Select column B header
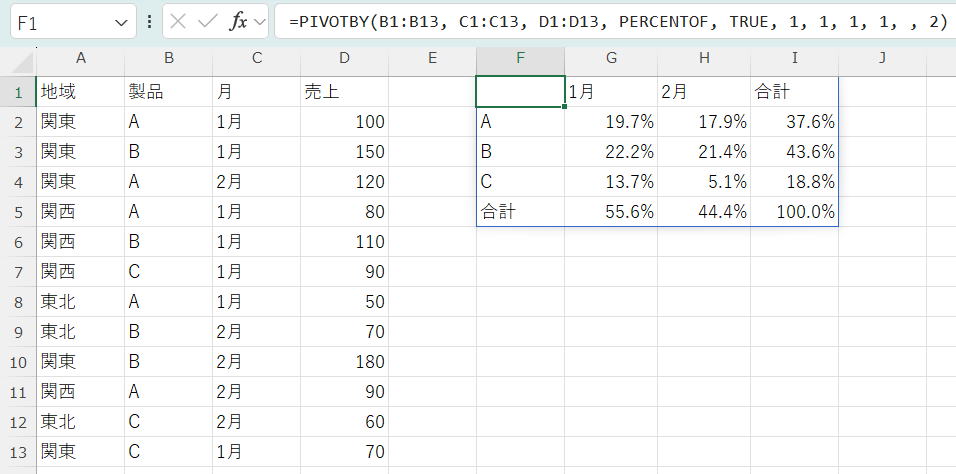956x474 pixels. point(169,59)
